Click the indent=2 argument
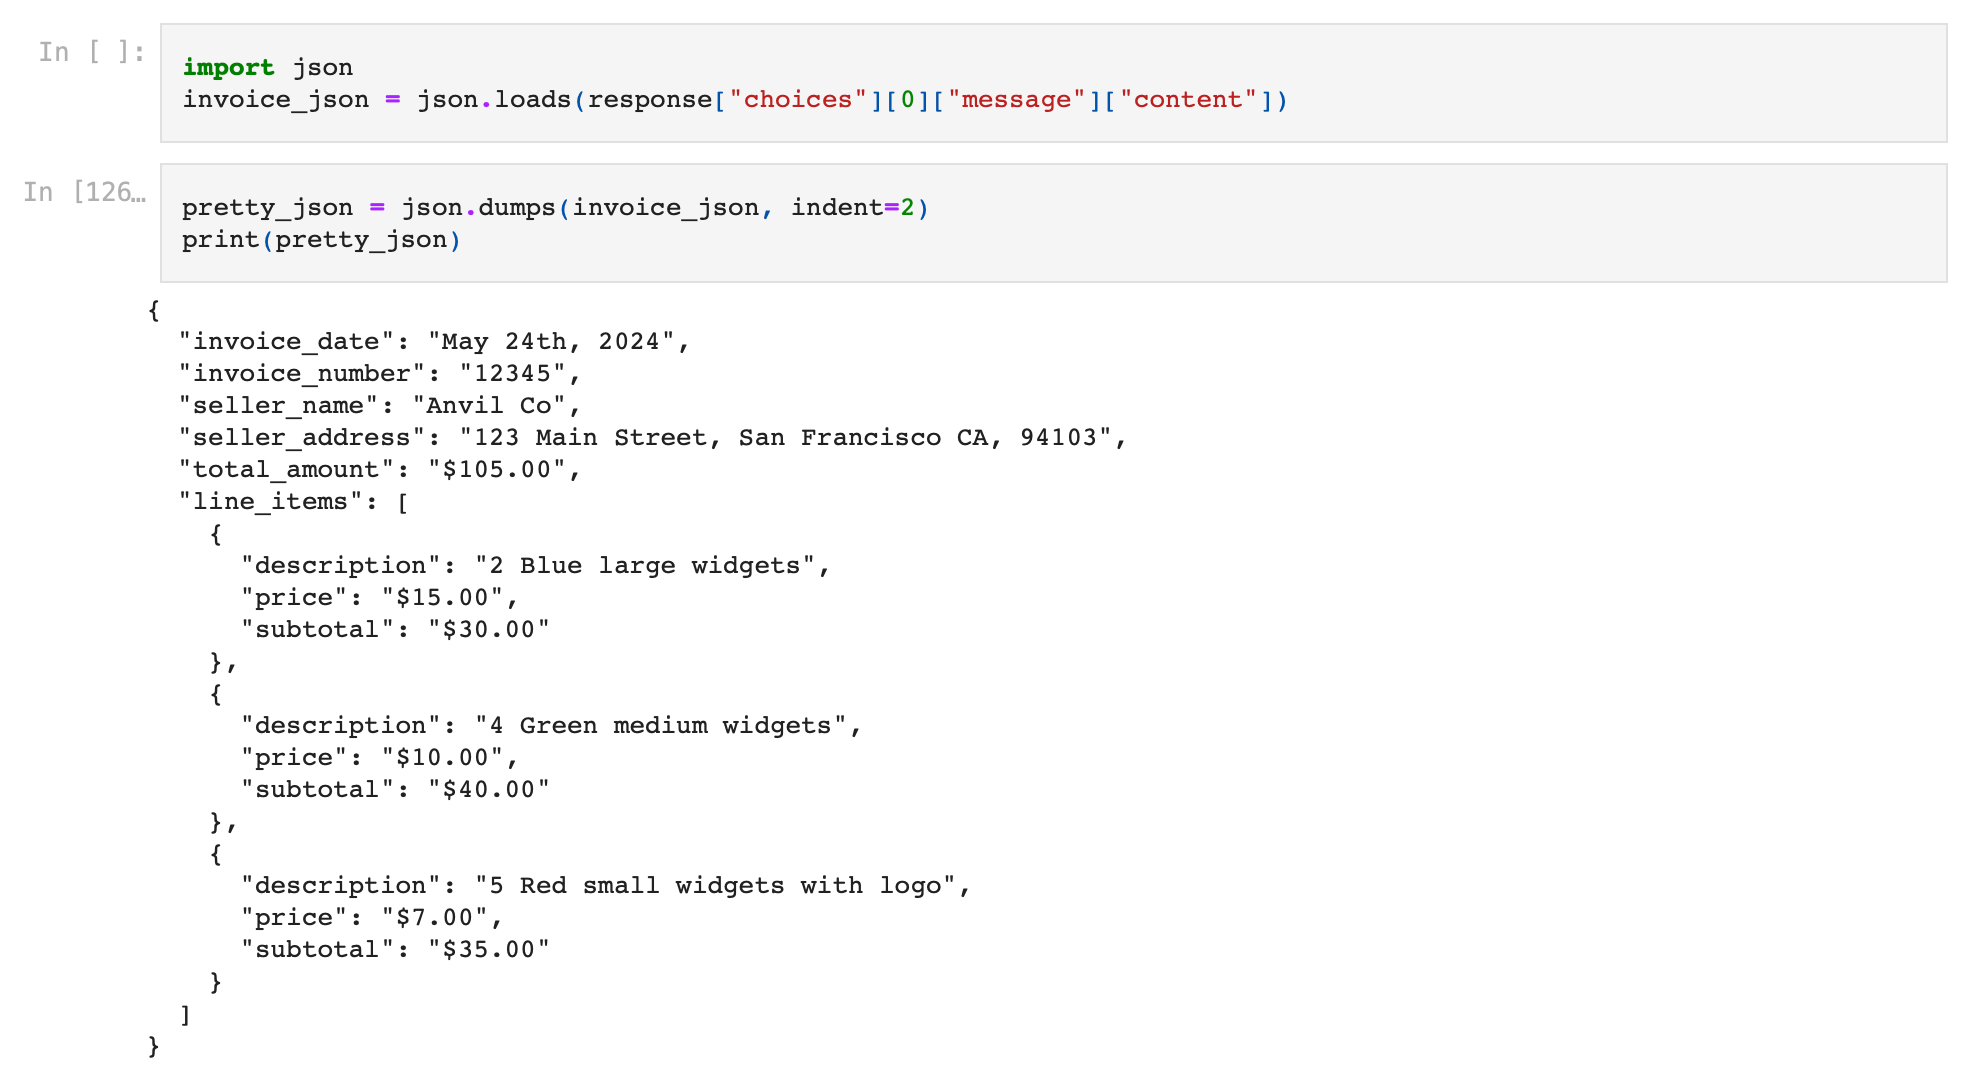1980x1086 pixels. pos(852,208)
